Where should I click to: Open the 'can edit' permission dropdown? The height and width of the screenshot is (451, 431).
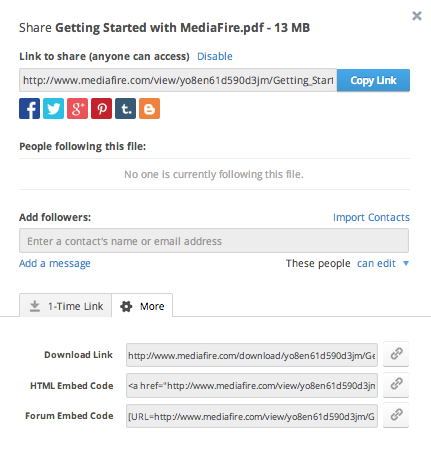pyautogui.click(x=376, y=263)
